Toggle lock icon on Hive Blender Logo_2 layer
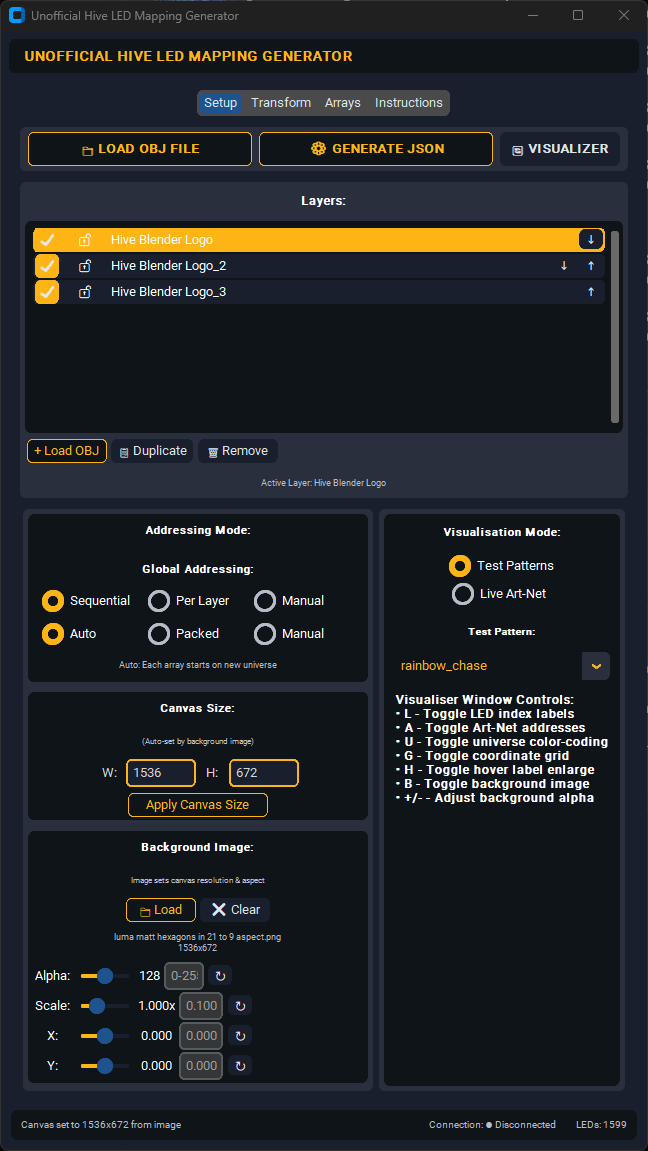Image resolution: width=648 pixels, height=1151 pixels. click(x=85, y=266)
